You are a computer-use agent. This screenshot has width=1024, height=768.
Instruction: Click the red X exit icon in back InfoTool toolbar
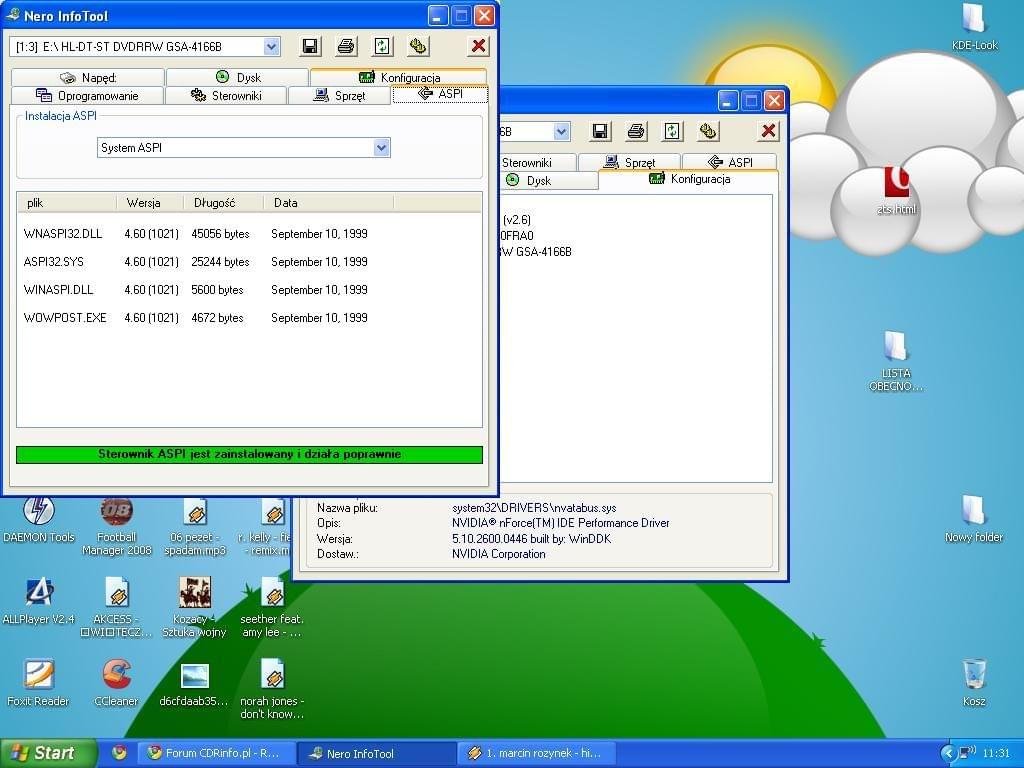(769, 131)
